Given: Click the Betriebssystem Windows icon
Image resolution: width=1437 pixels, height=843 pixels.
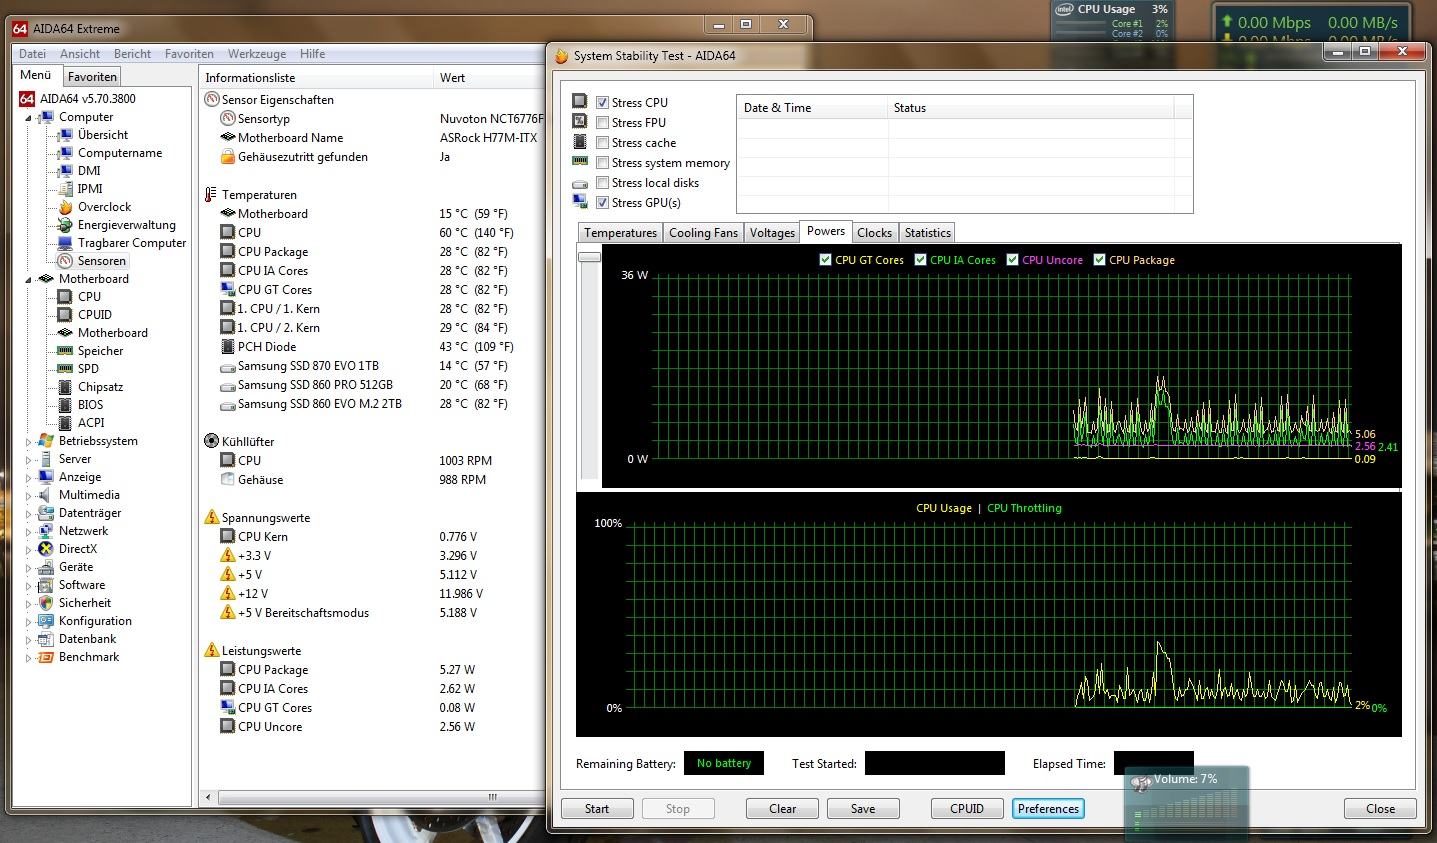Looking at the screenshot, I should point(46,441).
